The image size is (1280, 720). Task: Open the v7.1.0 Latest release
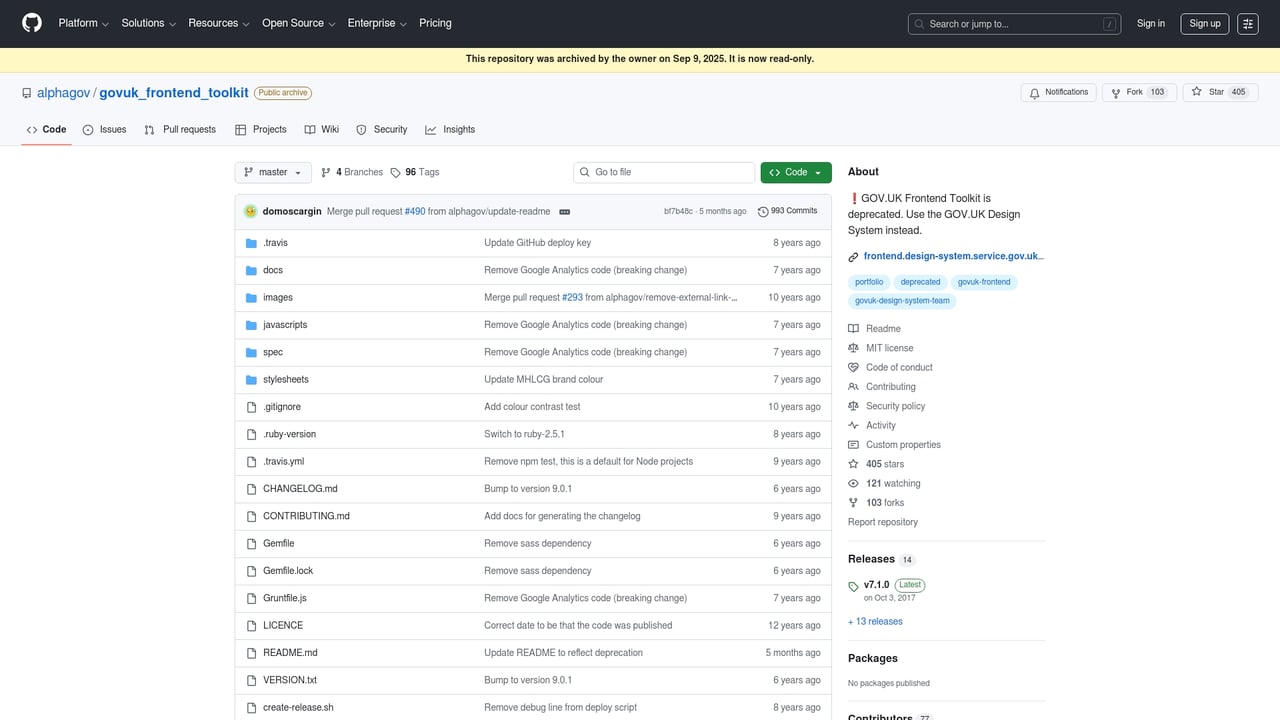(875, 584)
